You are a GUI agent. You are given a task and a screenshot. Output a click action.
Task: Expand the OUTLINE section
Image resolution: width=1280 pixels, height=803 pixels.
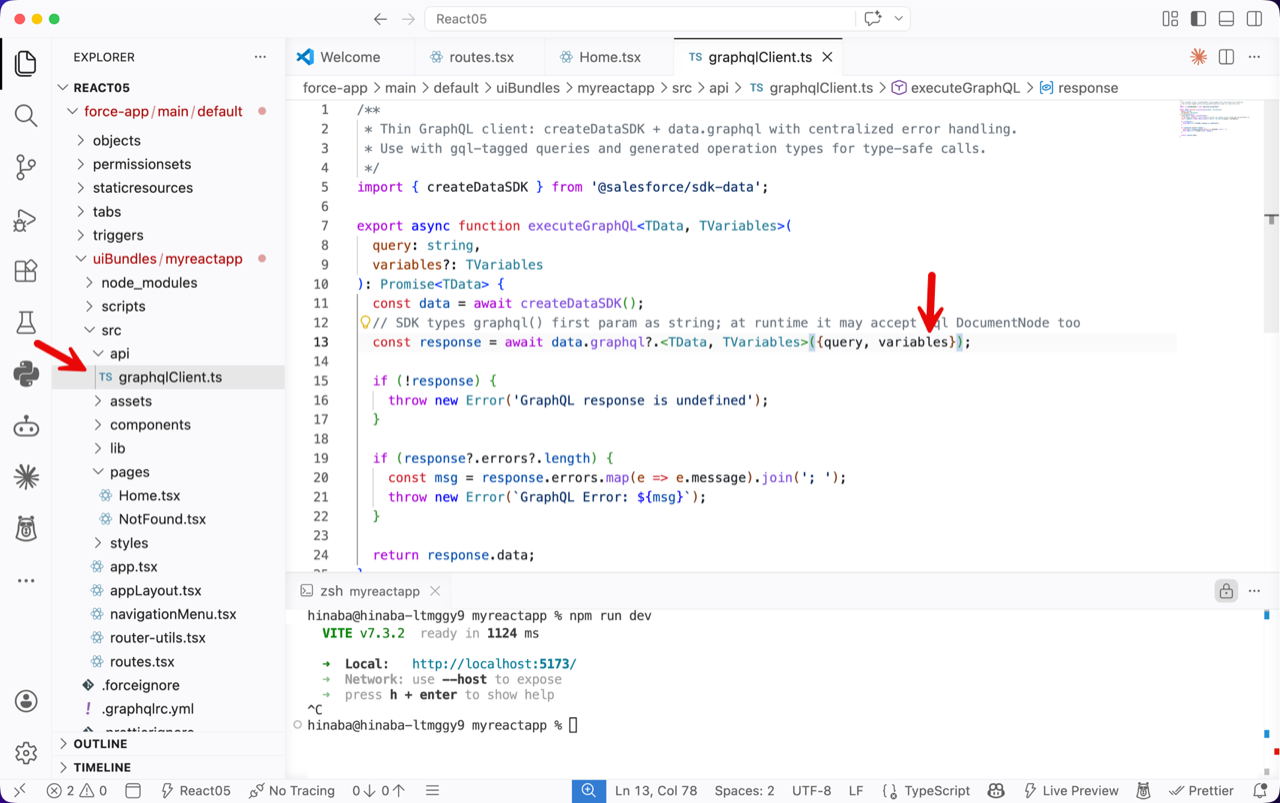(100, 744)
